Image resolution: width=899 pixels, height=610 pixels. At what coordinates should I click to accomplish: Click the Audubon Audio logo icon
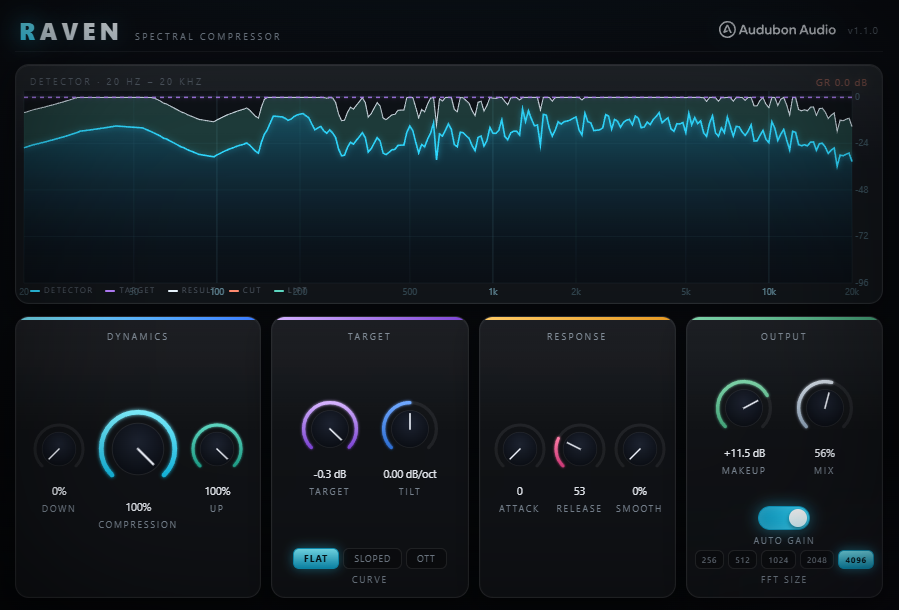tap(727, 29)
